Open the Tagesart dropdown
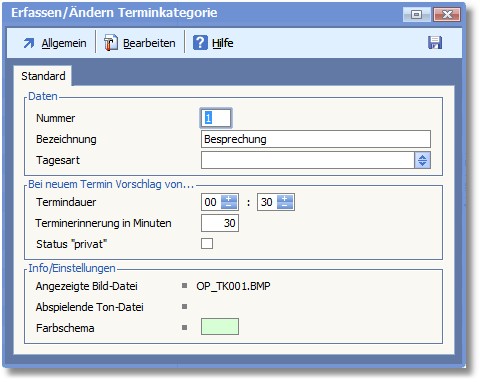Image resolution: width=480 pixels, height=382 pixels. tap(422, 160)
